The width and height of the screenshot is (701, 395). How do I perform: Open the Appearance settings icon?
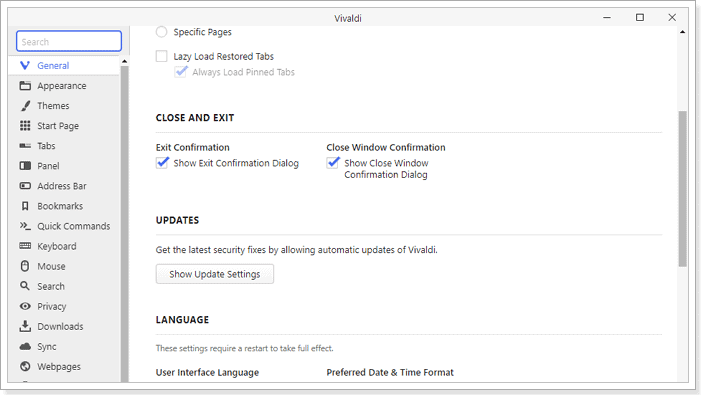pos(25,86)
